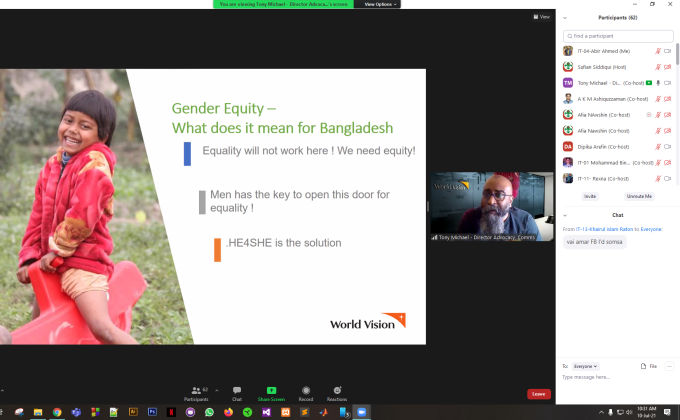Launch Firefox from the taskbar
Image resolution: width=680 pixels, height=420 pixels.
tap(228, 412)
